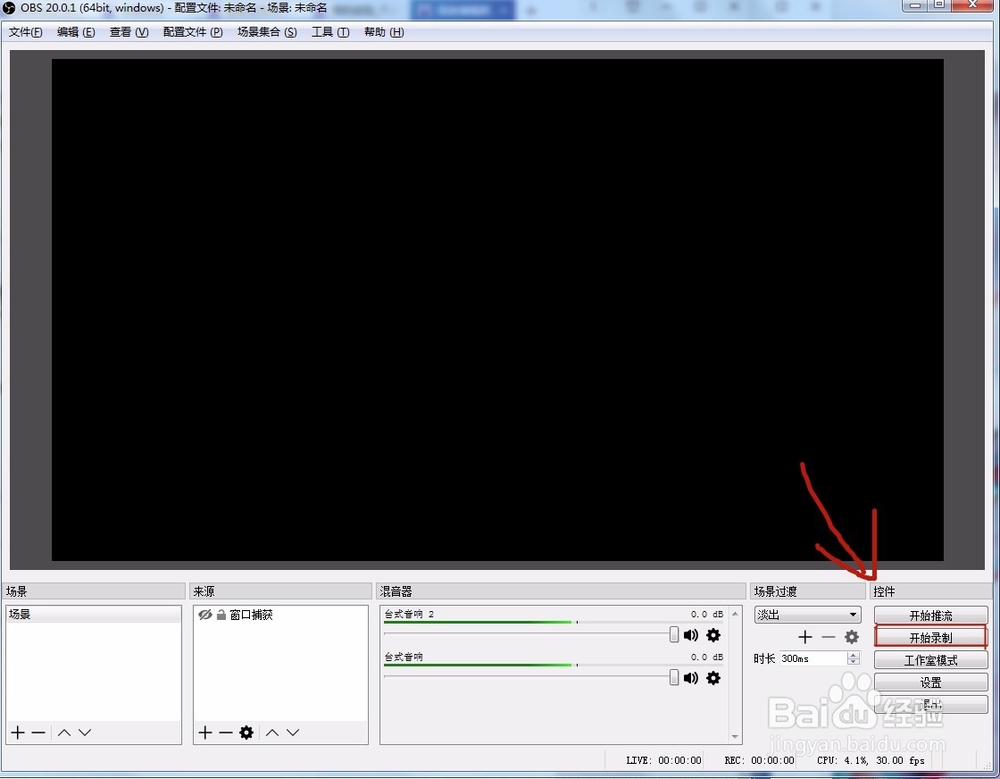Open 帮助(H) menu
This screenshot has width=1000, height=779.
click(383, 32)
